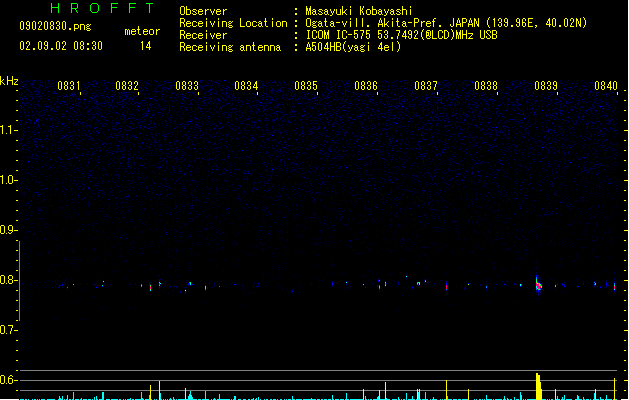The width and height of the screenshot is (629, 400).
Task: Click the strong meteor echo near 0839
Action: point(538,284)
